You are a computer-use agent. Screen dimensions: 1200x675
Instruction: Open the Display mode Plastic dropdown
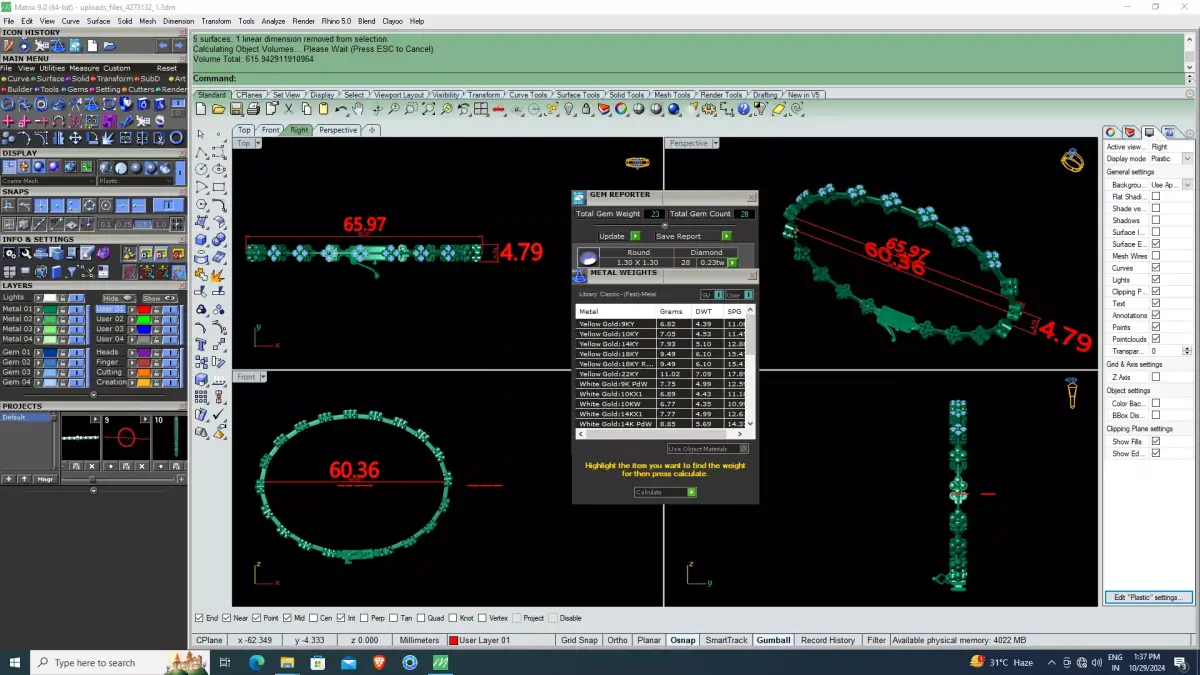tap(1187, 158)
